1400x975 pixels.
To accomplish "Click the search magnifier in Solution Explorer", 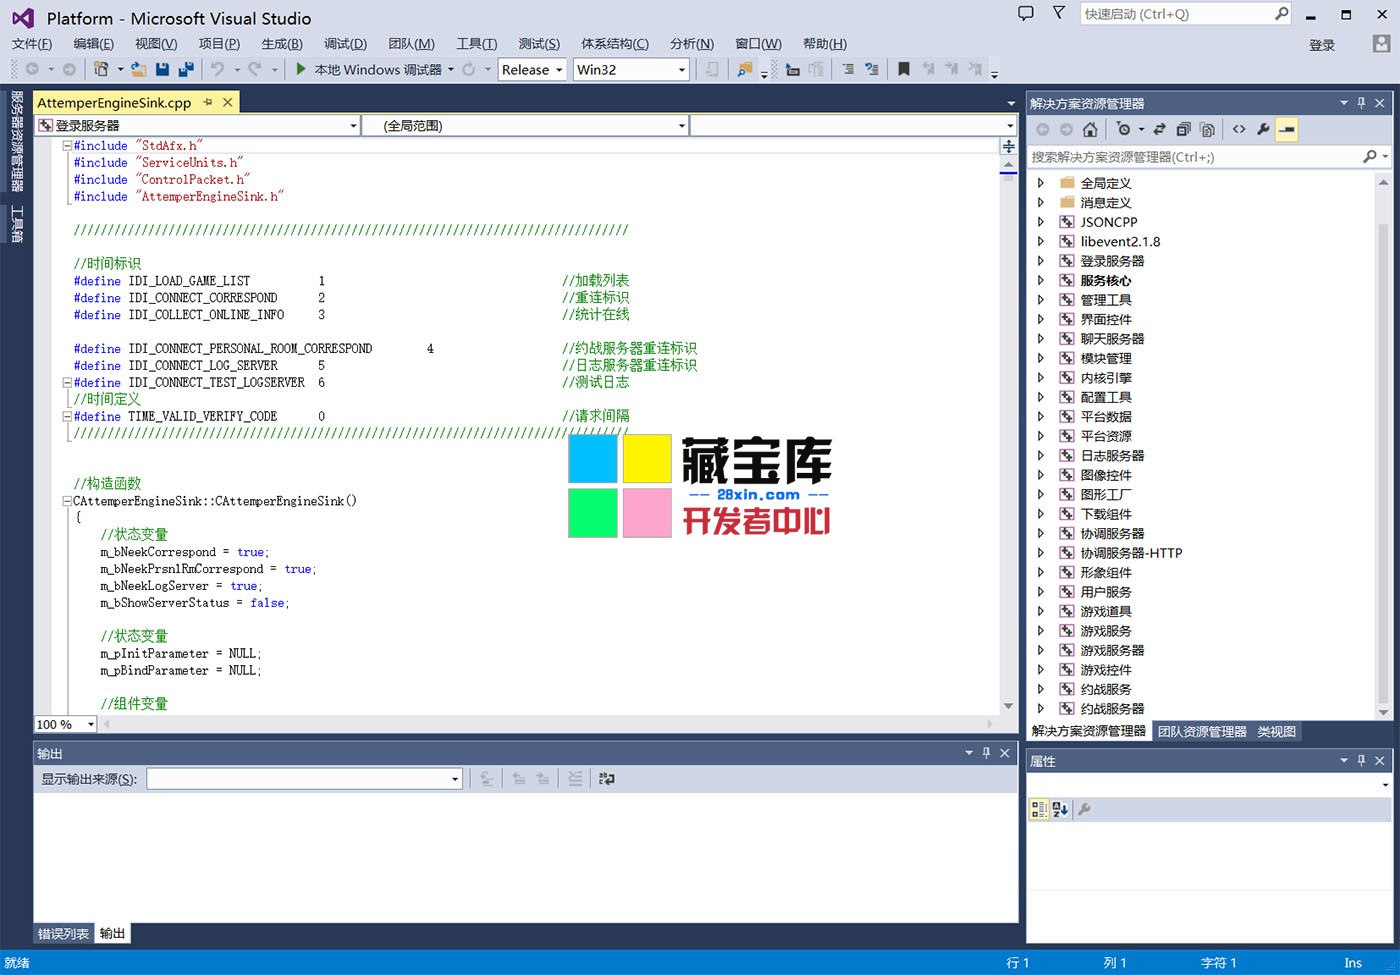I will pyautogui.click(x=1369, y=157).
